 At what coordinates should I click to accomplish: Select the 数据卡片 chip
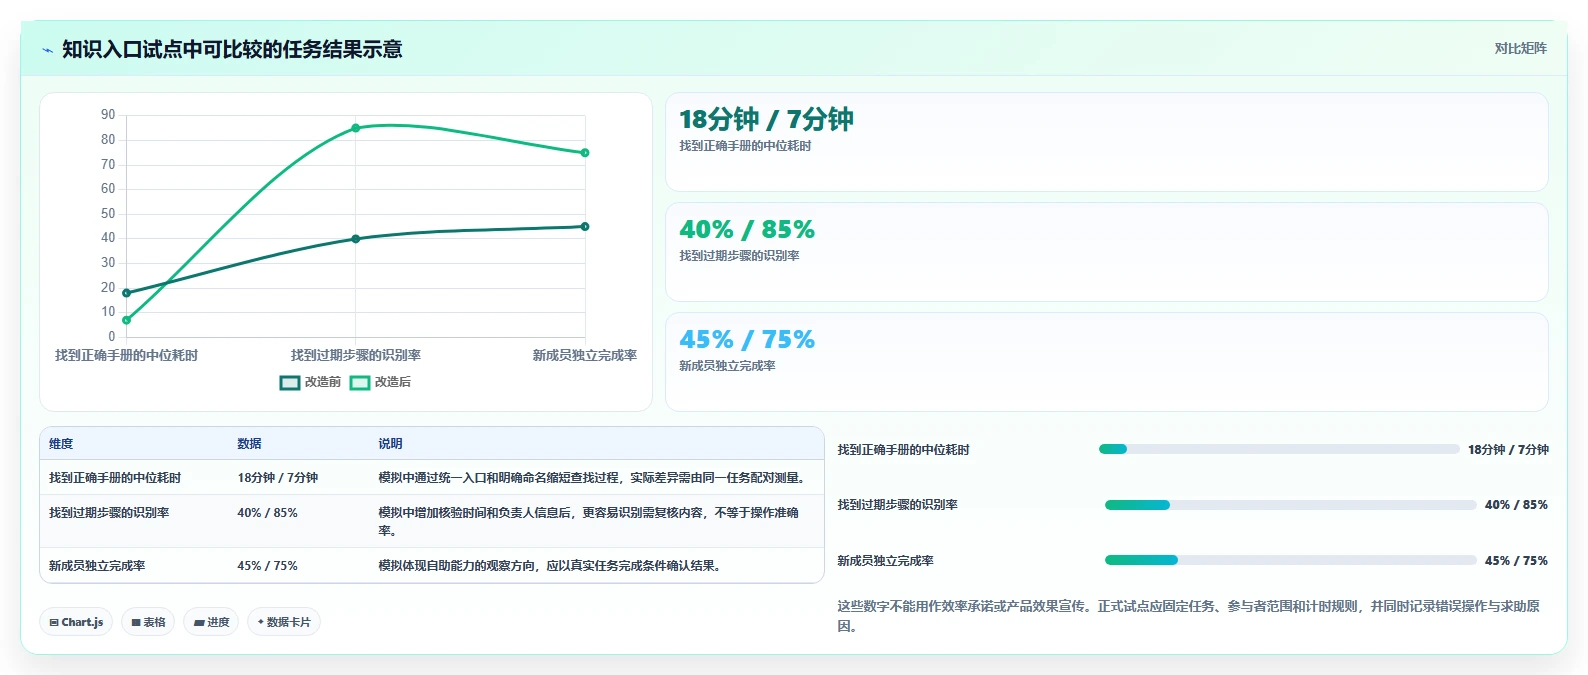pyautogui.click(x=284, y=622)
